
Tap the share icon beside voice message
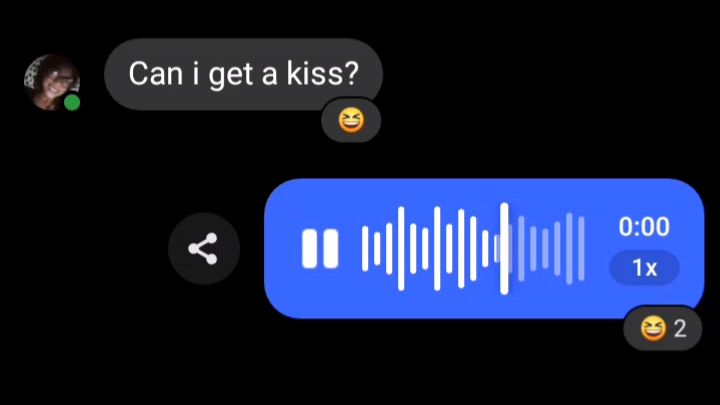pos(203,248)
